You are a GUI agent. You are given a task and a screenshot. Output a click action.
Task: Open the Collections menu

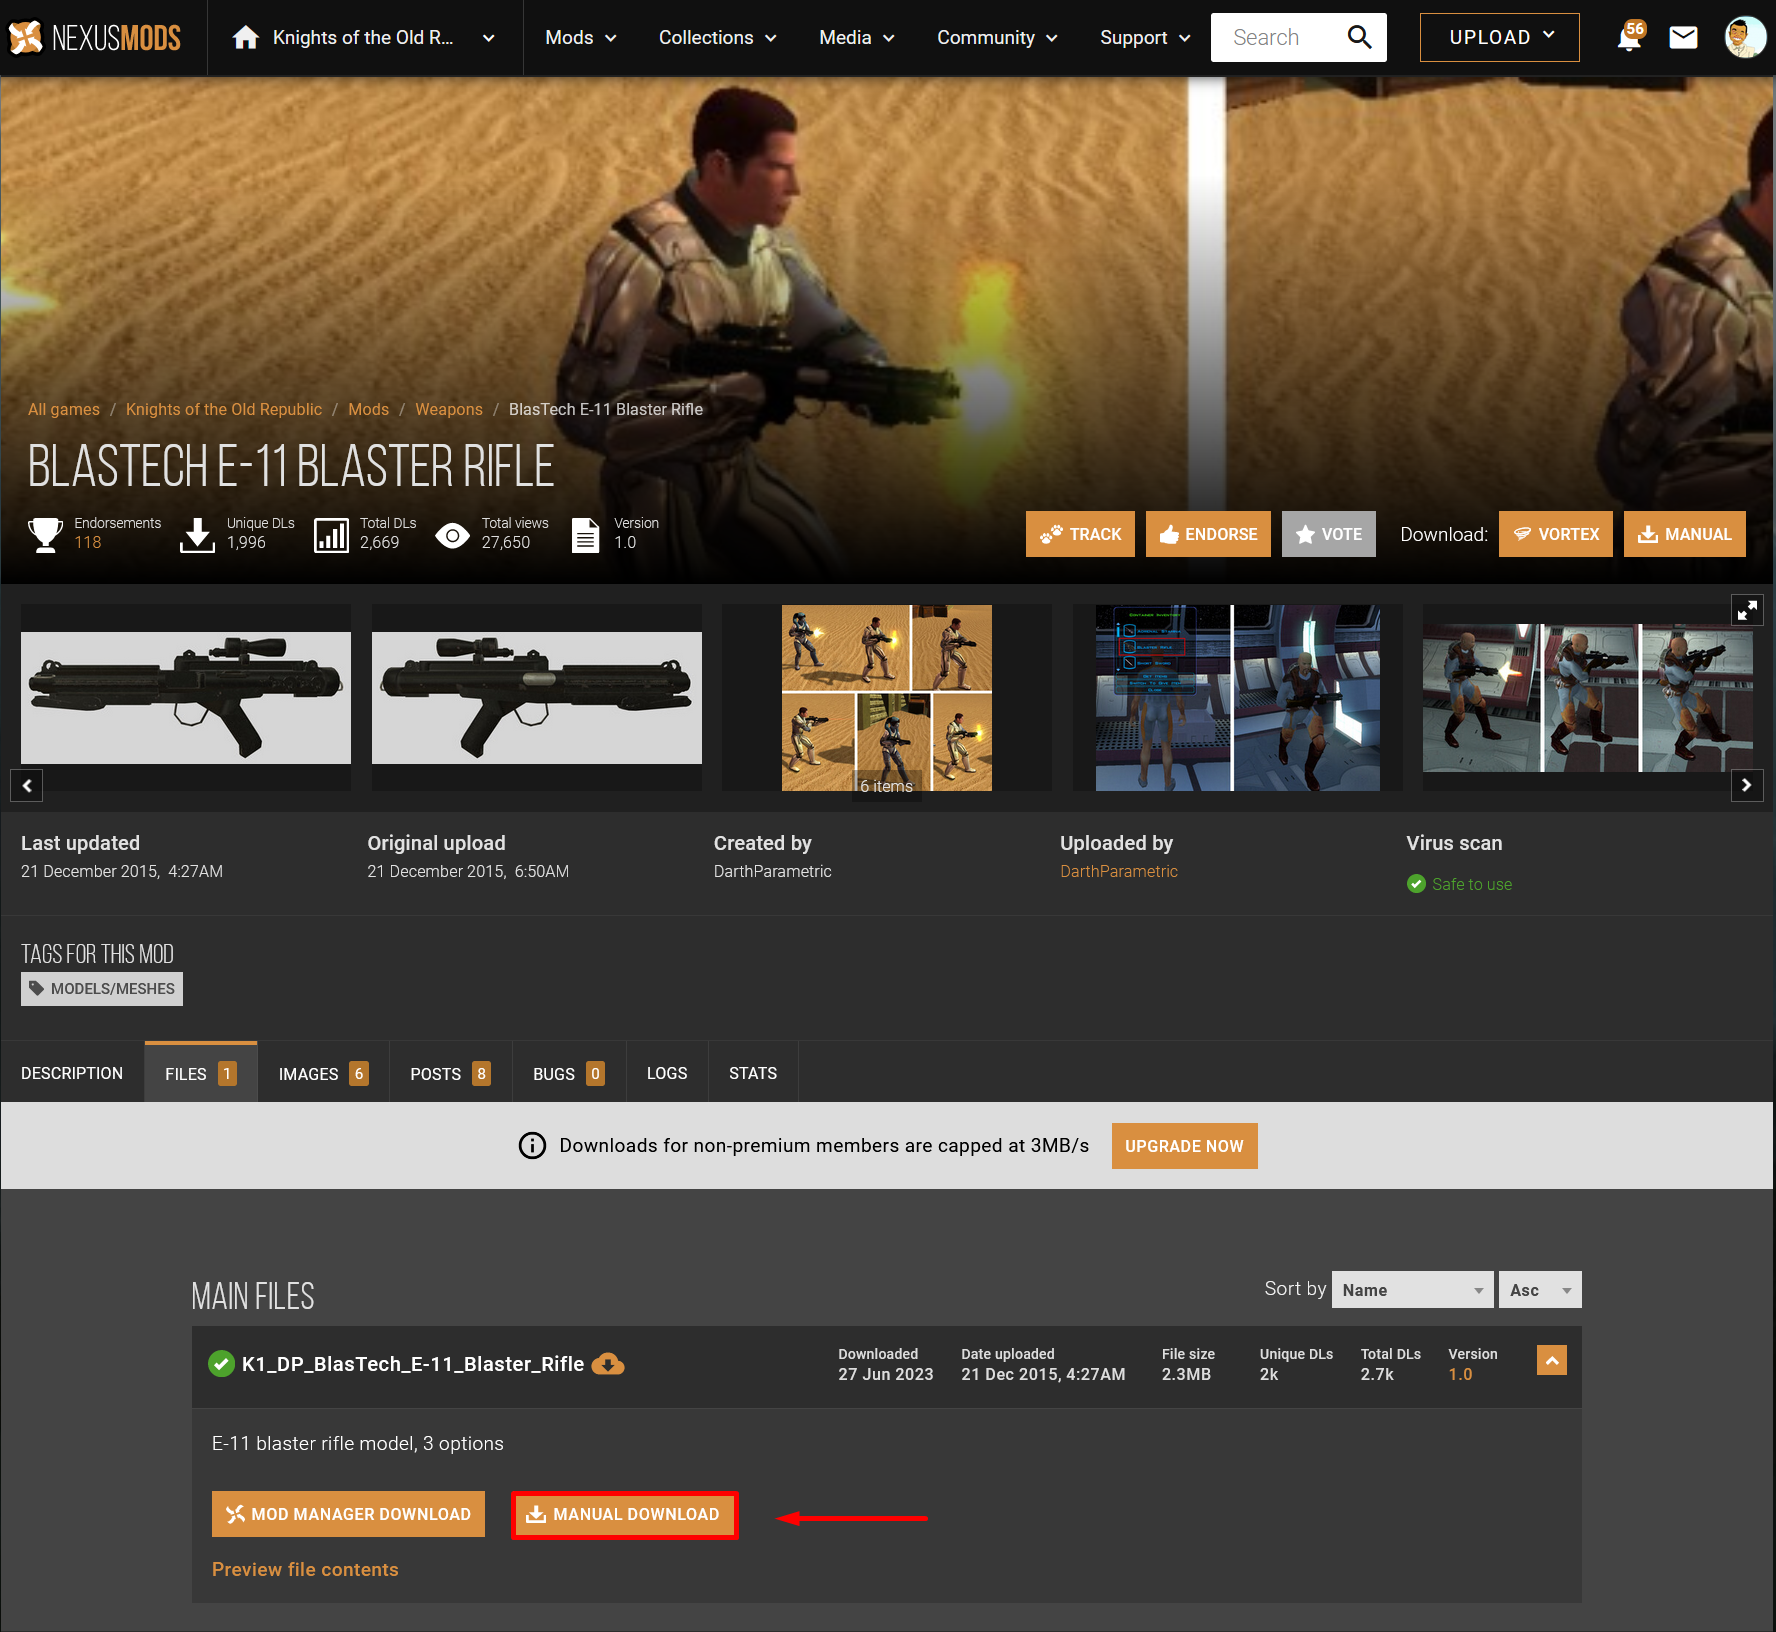718,38
